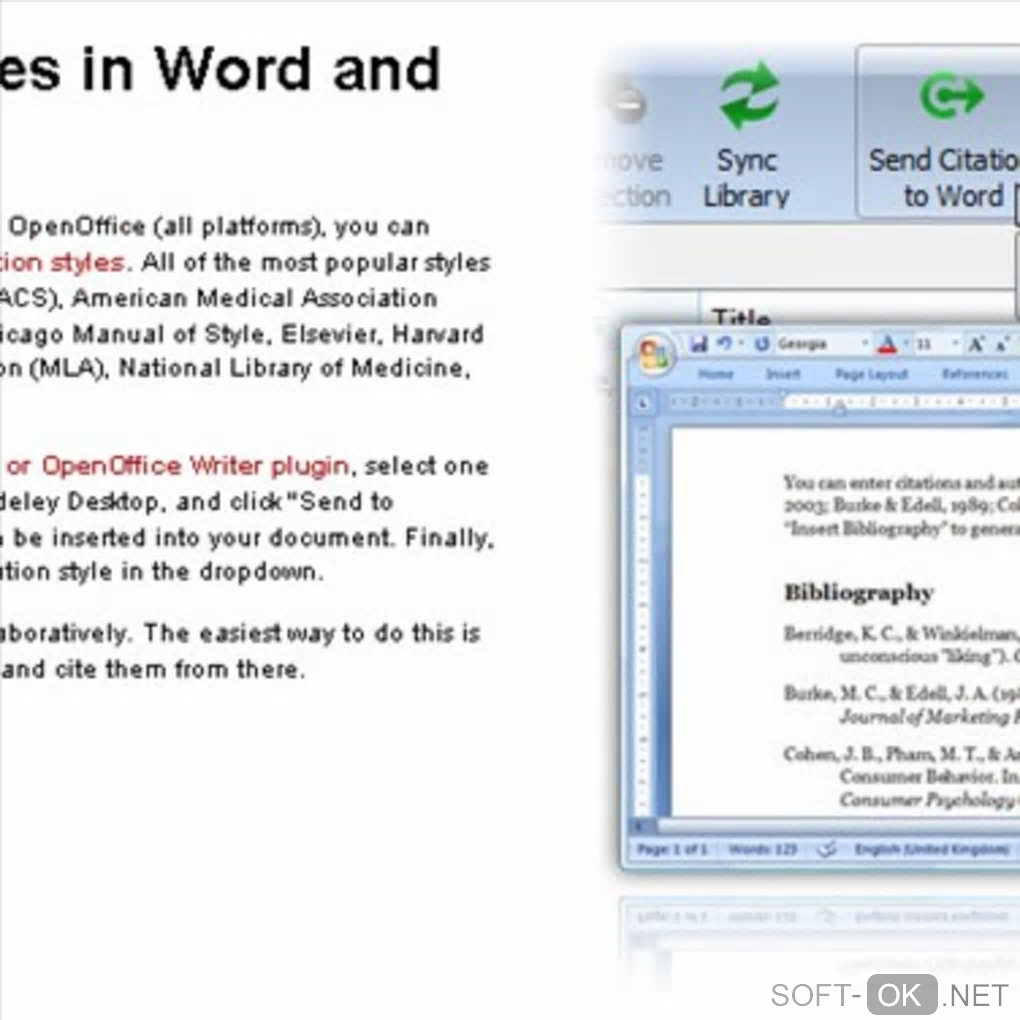Click the tab selector at ruler corner
This screenshot has height=1020, width=1020.
pyautogui.click(x=643, y=403)
